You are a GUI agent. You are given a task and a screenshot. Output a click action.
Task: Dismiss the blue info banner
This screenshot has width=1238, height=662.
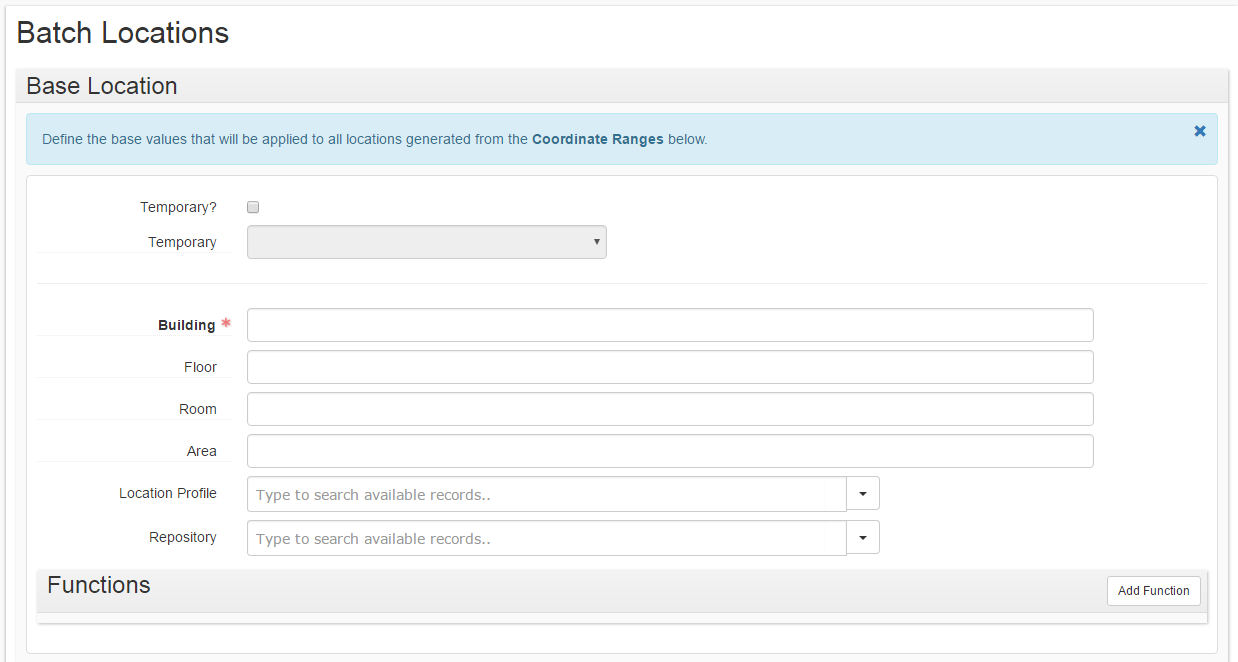click(x=1200, y=131)
